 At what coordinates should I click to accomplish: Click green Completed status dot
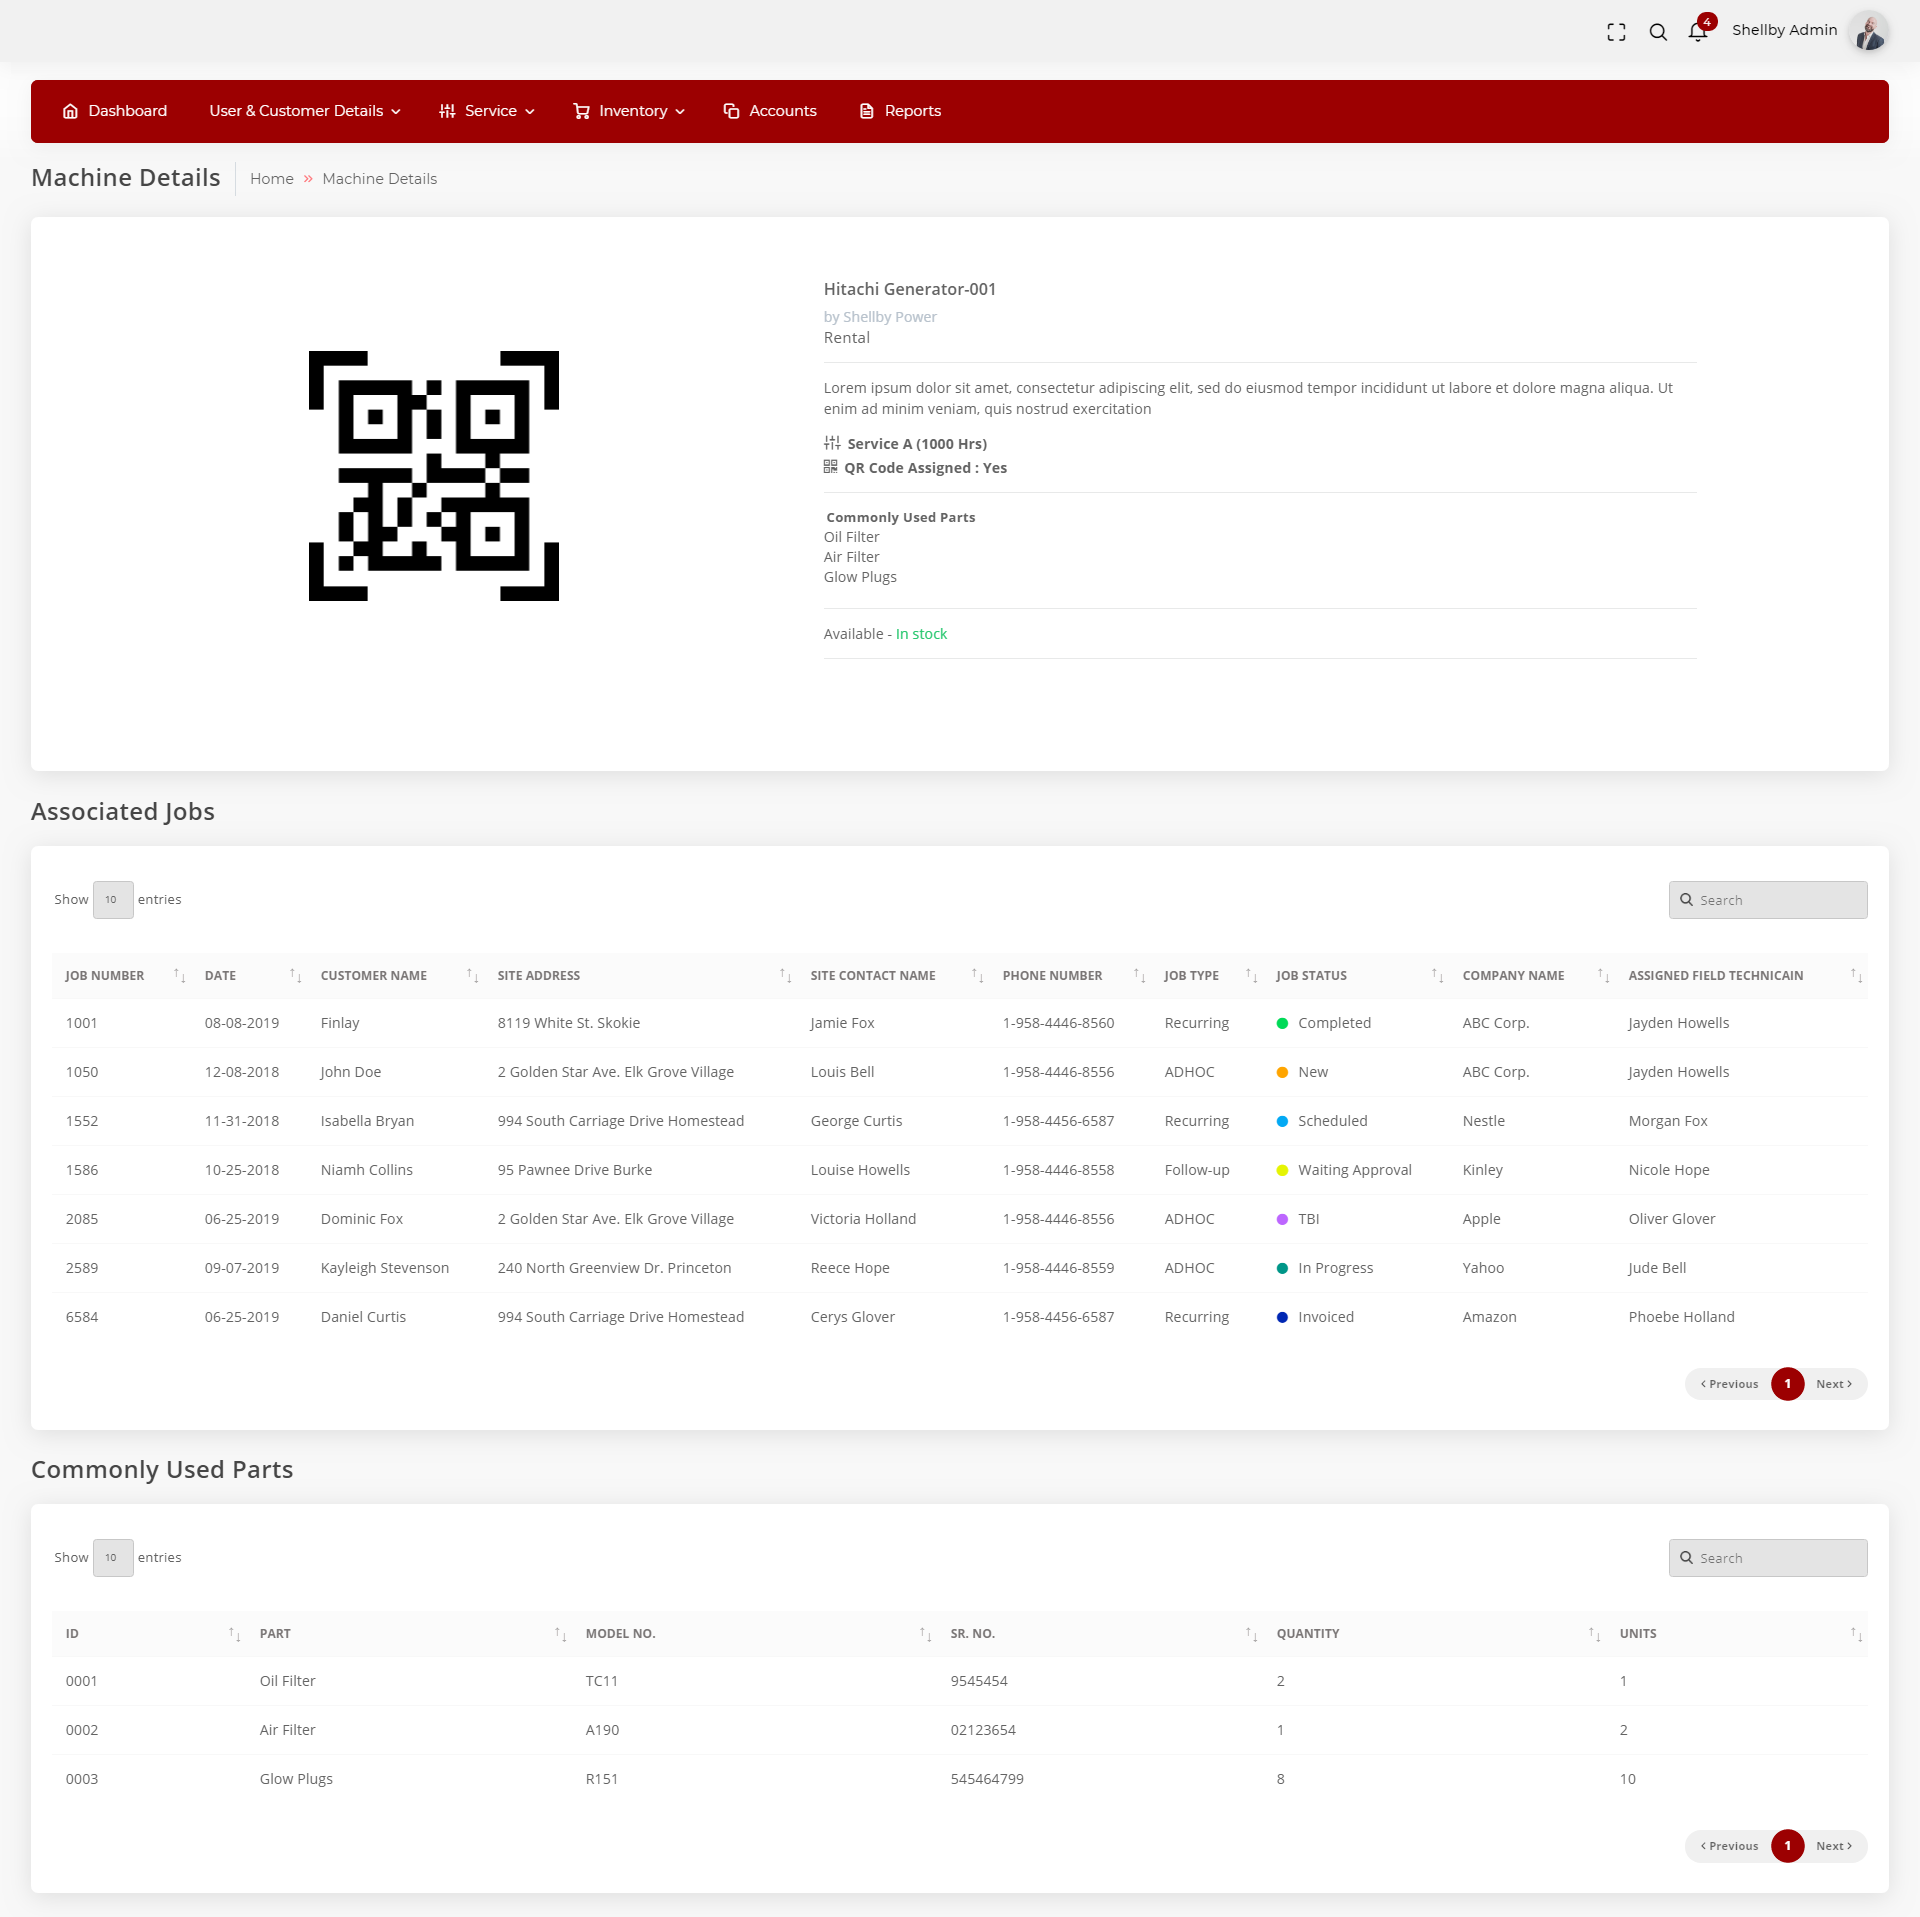tap(1282, 1023)
